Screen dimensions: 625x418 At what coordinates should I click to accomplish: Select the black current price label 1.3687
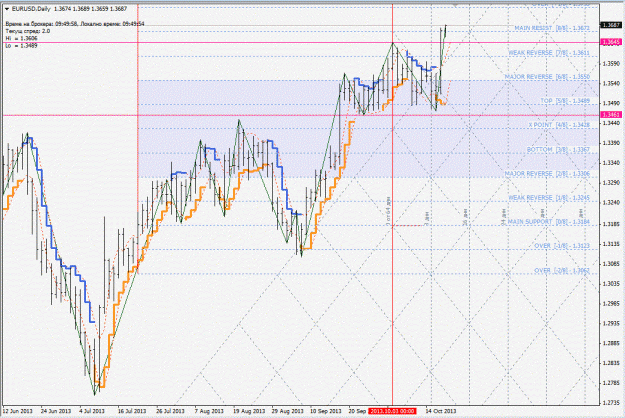click(612, 25)
